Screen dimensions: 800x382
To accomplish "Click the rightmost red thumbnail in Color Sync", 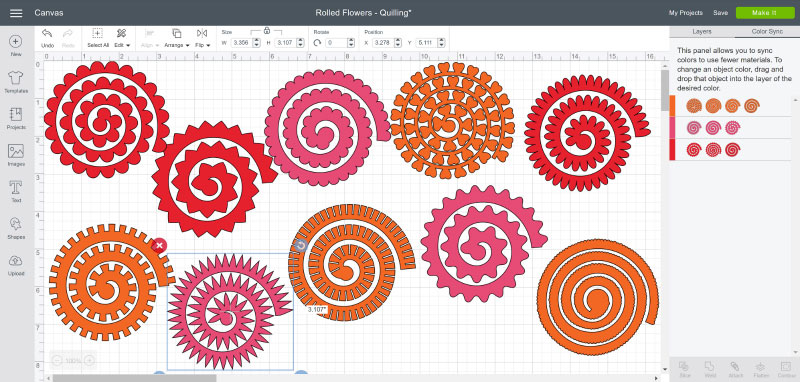I will 733,149.
